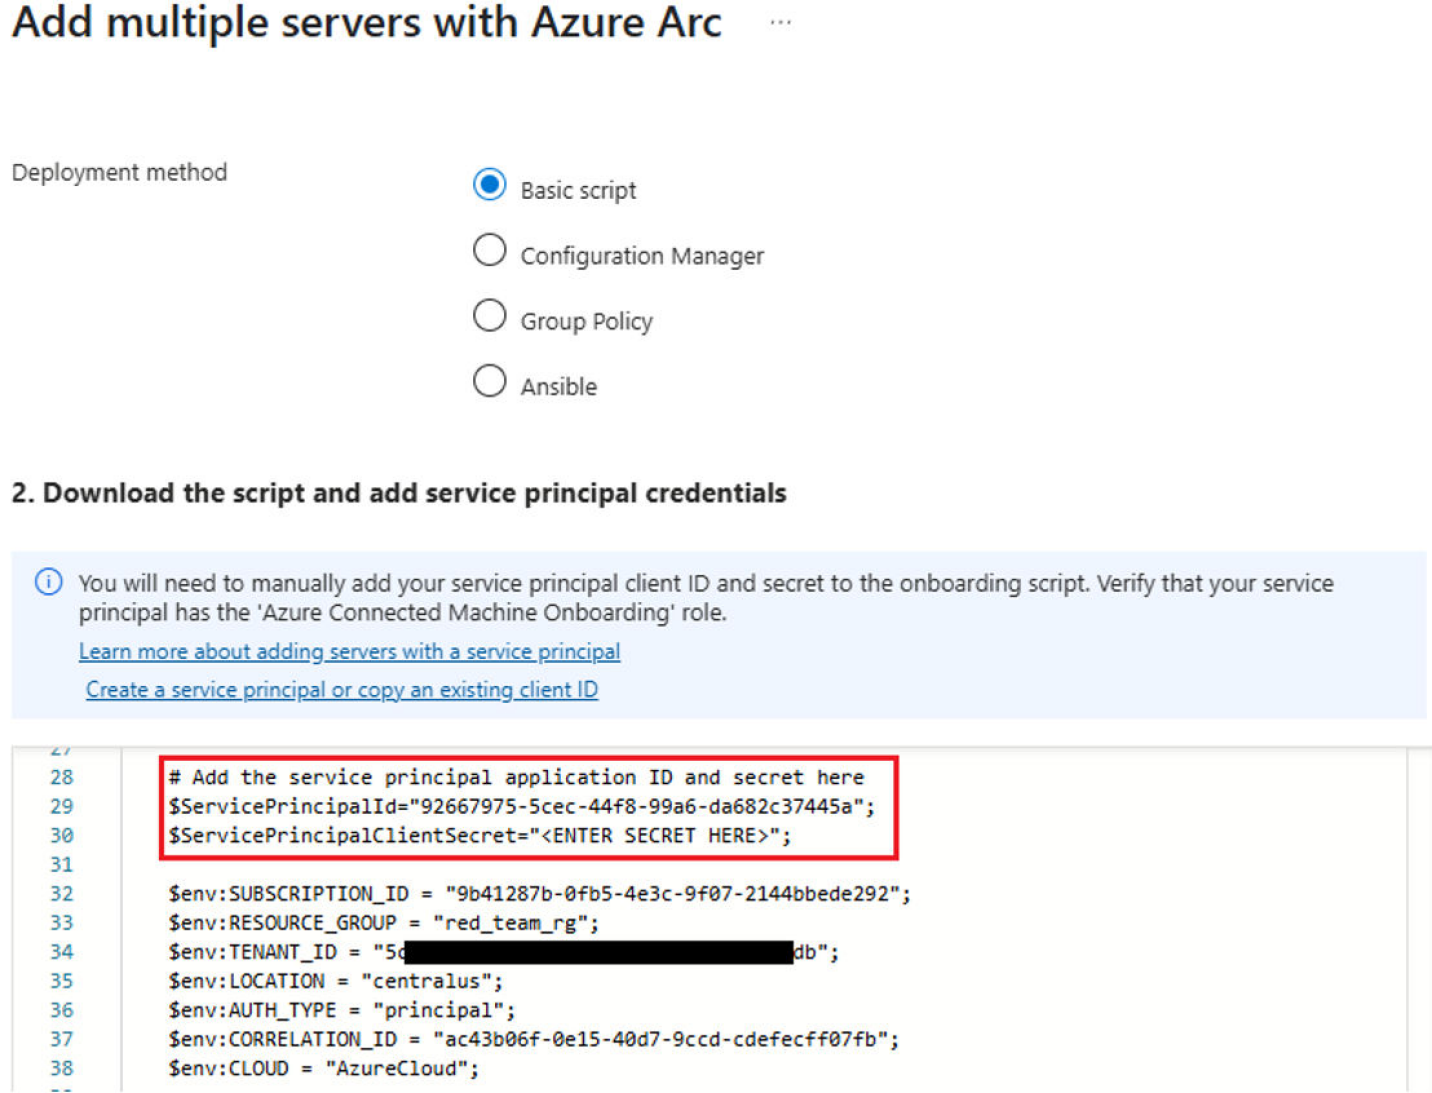
Task: Click the $env:AUTH_TYPE 'principal' line
Action: [341, 1009]
